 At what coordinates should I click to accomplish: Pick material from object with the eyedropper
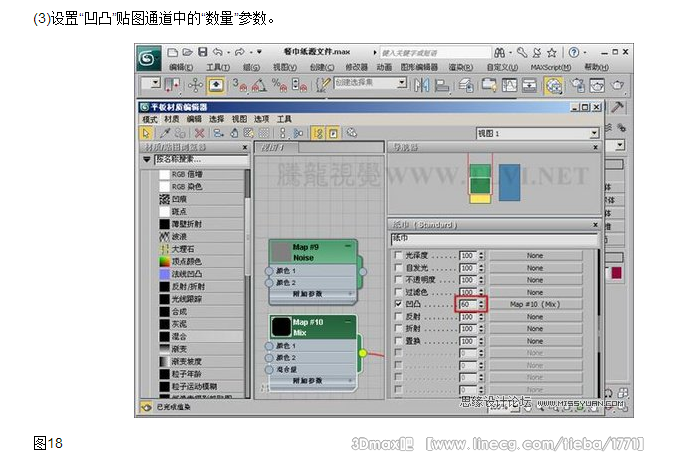coord(165,133)
